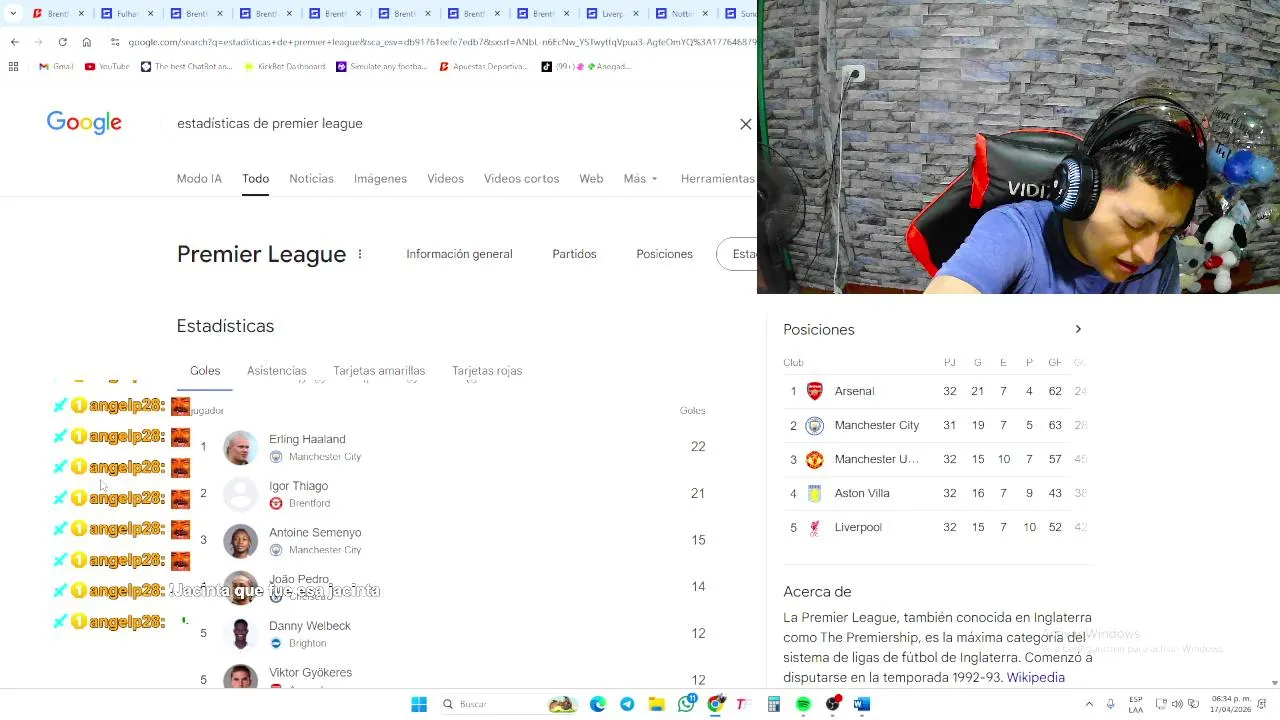Click the Arsenal club crest
This screenshot has width=1280, height=720.
(815, 391)
